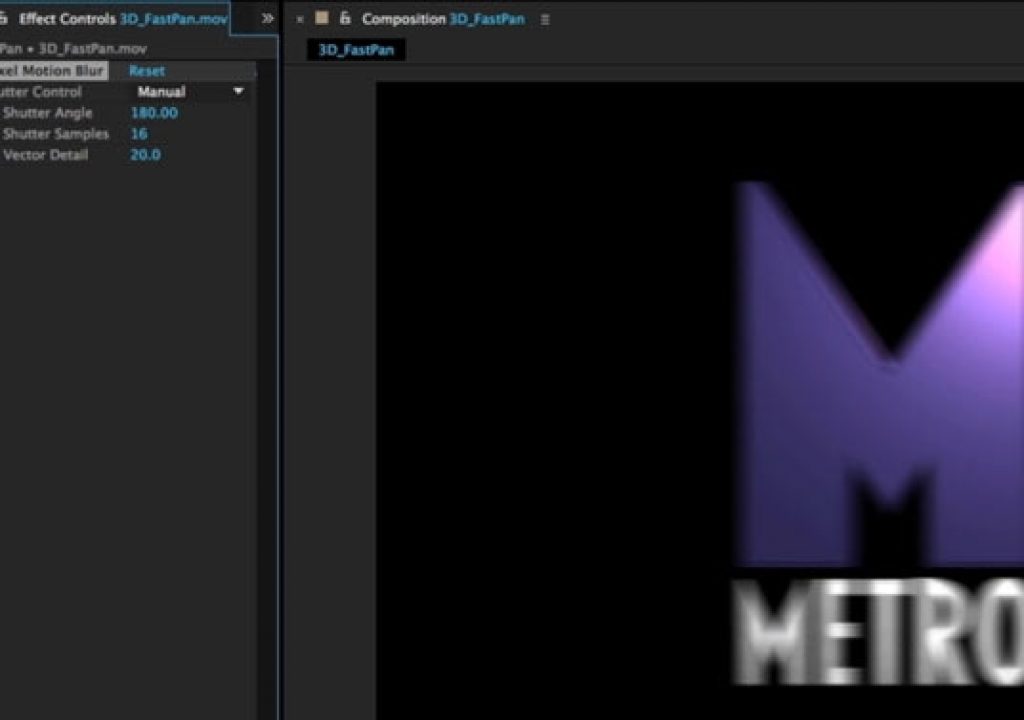Toggle the Composition panel lock icon
This screenshot has height=720, width=1024.
click(x=345, y=18)
